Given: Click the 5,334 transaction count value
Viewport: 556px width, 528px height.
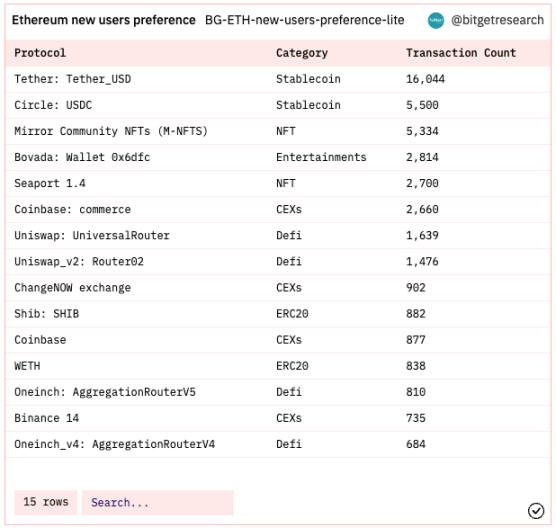Looking at the screenshot, I should pos(422,131).
